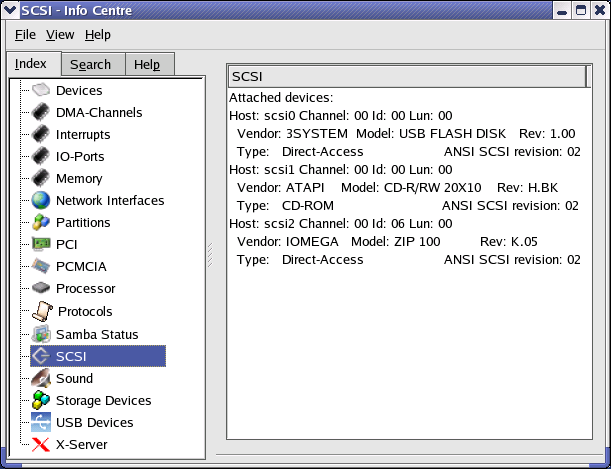The height and width of the screenshot is (469, 611).
Task: Open the Help menu in the menu bar
Action: coord(98,35)
